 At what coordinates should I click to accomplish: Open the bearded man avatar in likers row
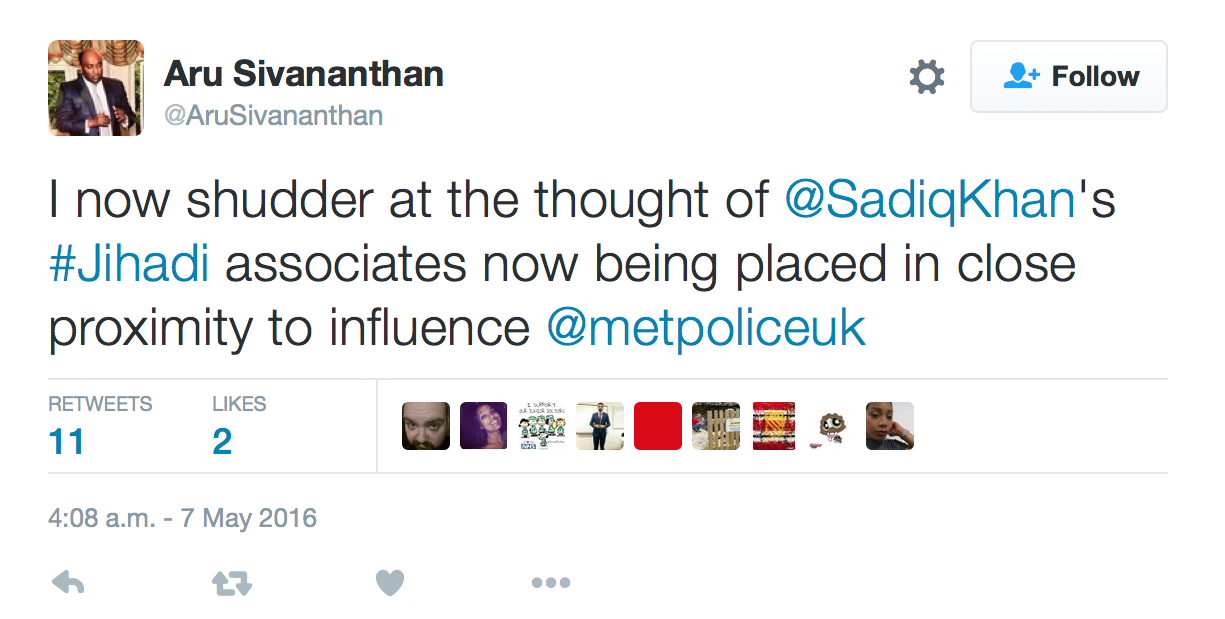pos(426,426)
